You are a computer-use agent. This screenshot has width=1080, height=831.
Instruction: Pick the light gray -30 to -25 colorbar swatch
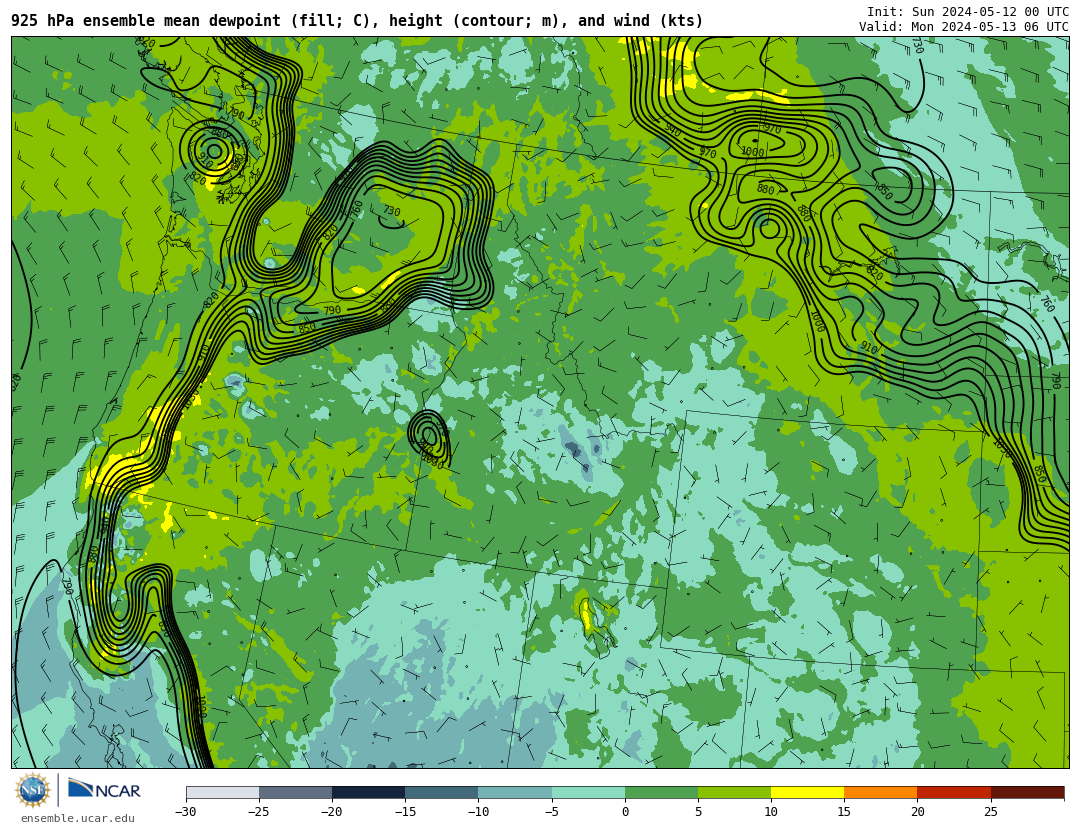pyautogui.click(x=222, y=792)
